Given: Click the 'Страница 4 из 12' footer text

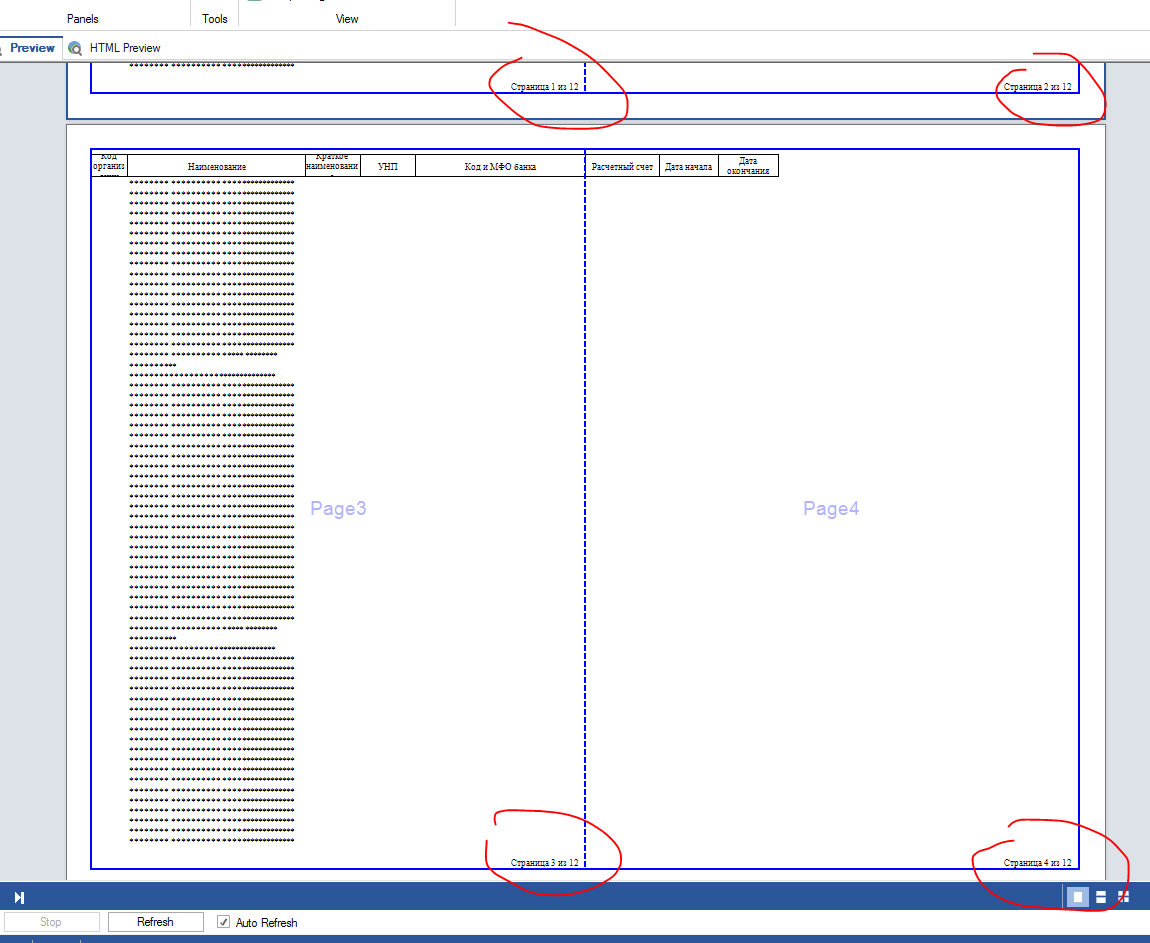Looking at the screenshot, I should (1037, 862).
